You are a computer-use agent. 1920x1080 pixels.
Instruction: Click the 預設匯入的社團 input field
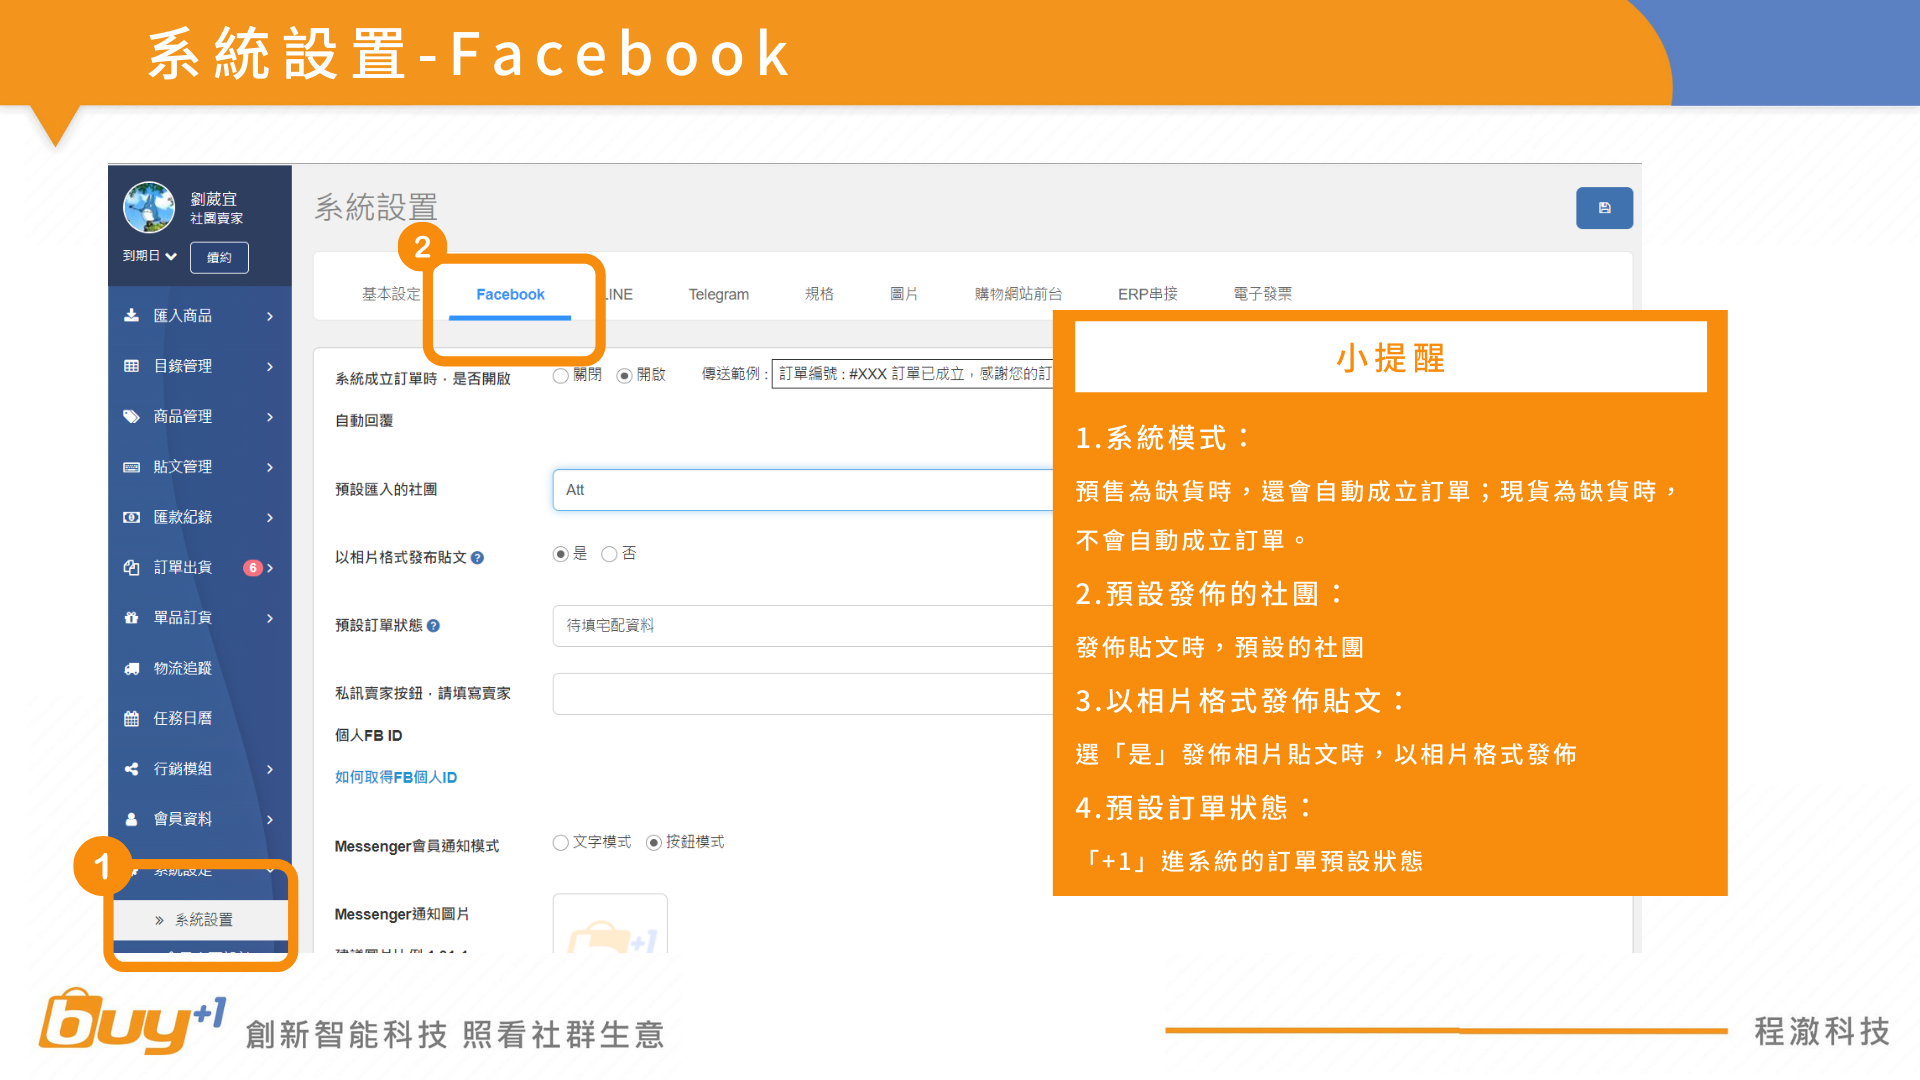click(x=800, y=490)
